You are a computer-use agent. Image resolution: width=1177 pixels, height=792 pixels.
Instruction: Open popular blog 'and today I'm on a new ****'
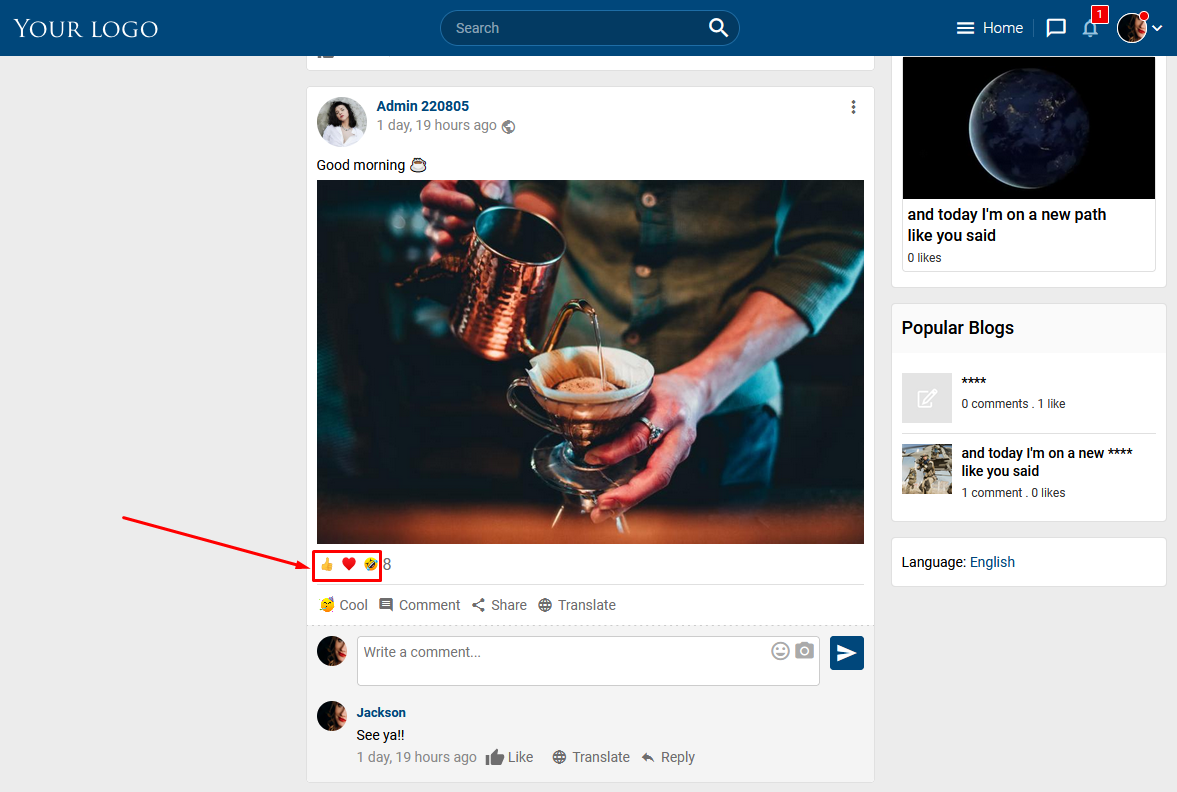(1047, 462)
